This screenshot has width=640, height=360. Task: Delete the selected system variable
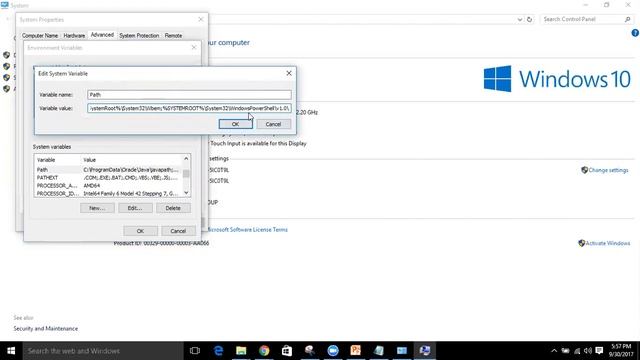point(173,208)
